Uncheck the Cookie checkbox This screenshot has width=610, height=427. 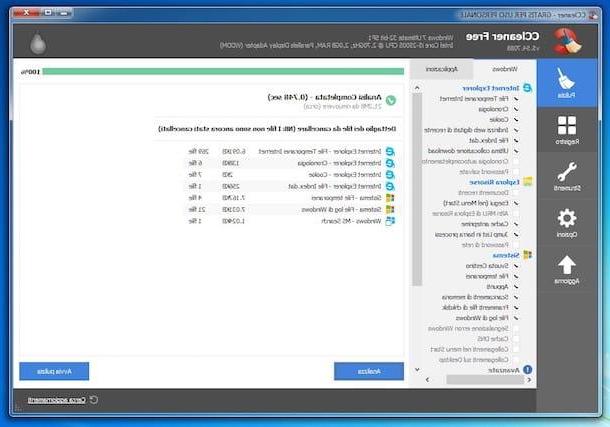click(x=516, y=120)
